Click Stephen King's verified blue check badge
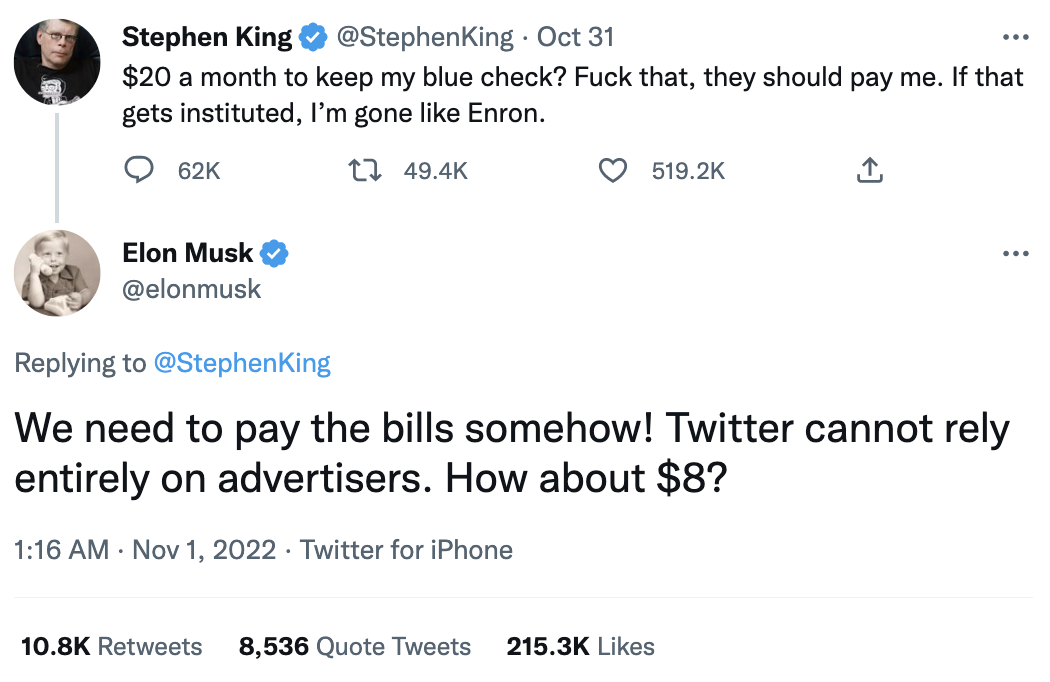The image size is (1050, 682). tap(313, 38)
